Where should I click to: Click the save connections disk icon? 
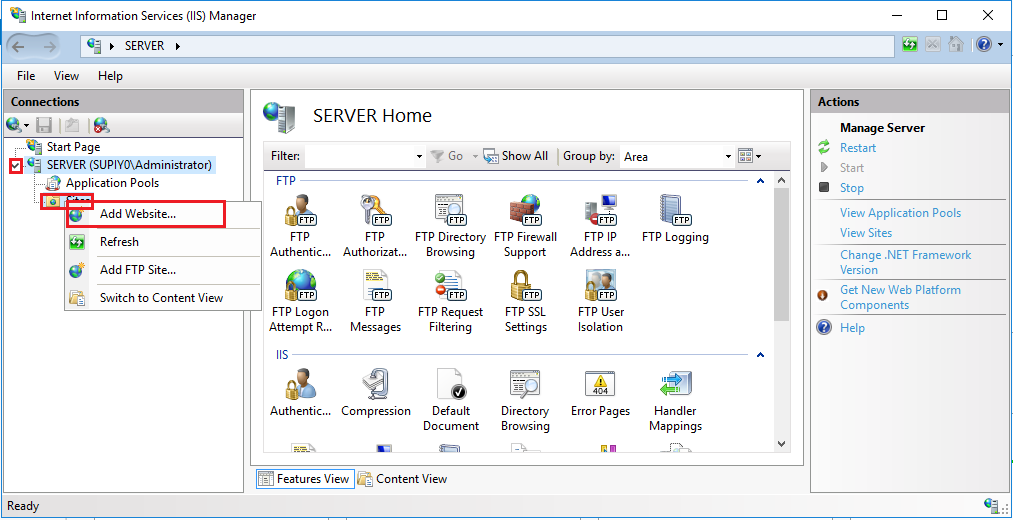coord(44,125)
